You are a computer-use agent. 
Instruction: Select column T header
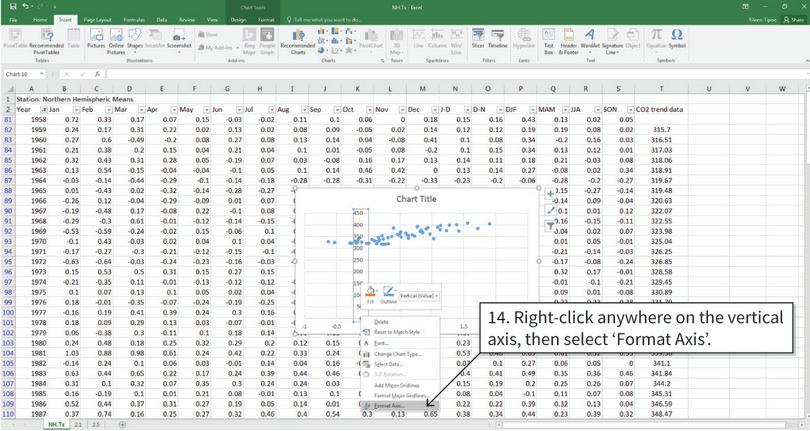(661, 88)
